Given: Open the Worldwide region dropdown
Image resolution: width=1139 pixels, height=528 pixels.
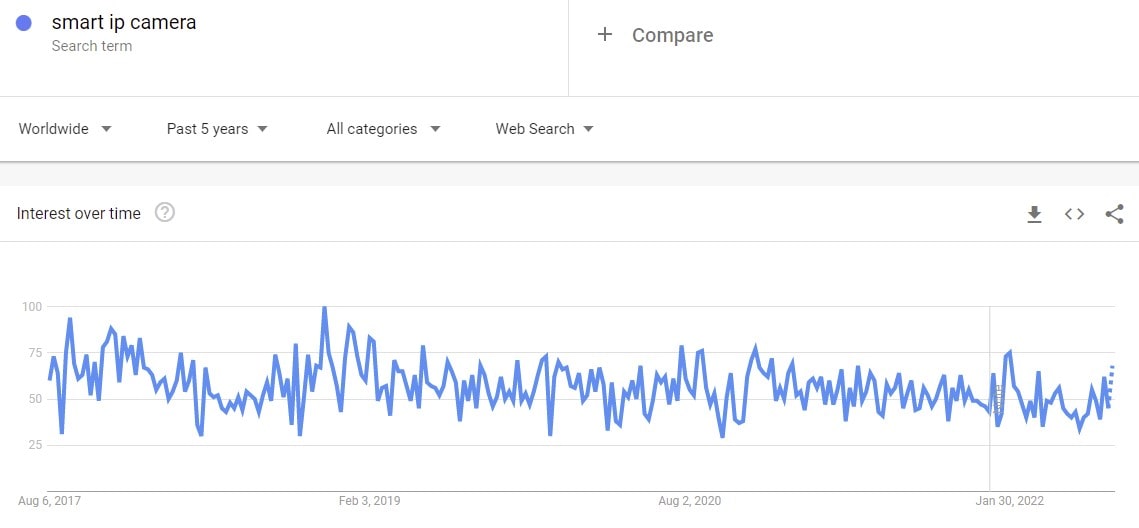Looking at the screenshot, I should (65, 129).
